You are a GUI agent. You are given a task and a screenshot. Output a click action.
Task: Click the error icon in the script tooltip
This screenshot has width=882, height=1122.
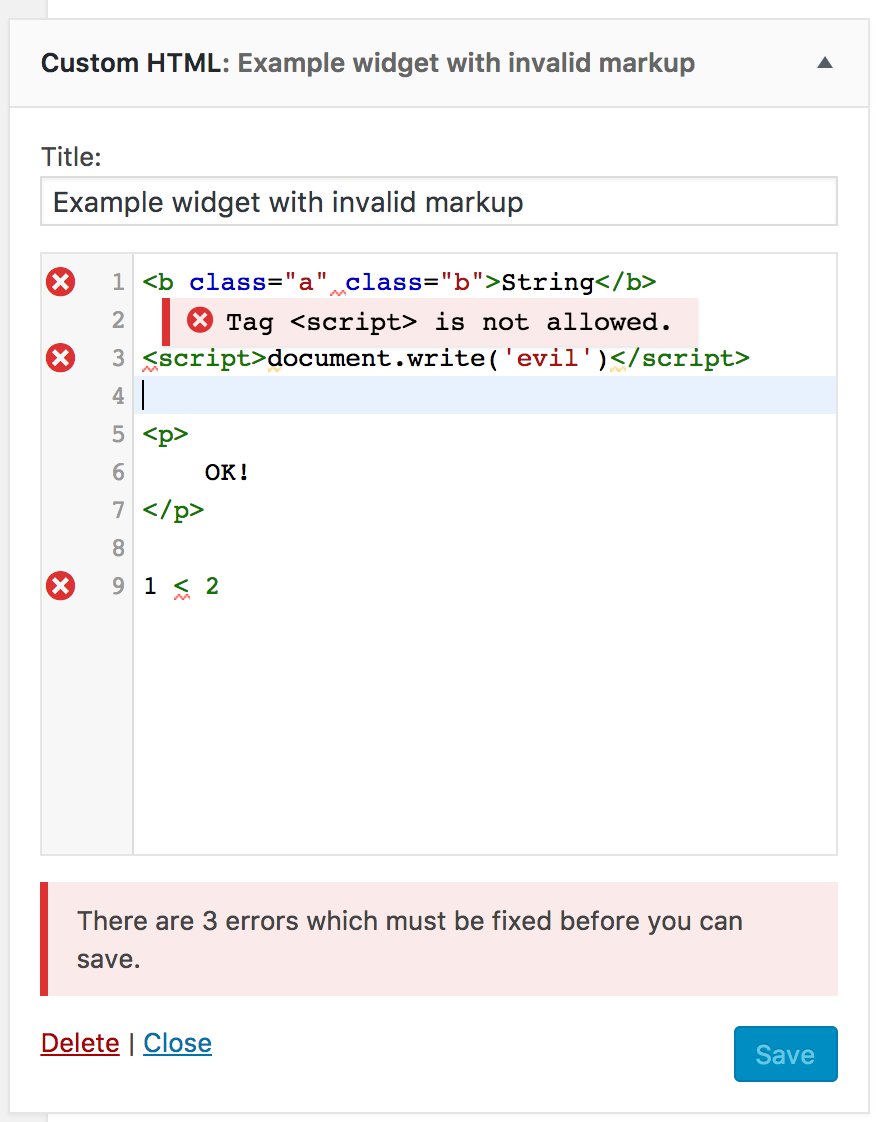coord(200,321)
